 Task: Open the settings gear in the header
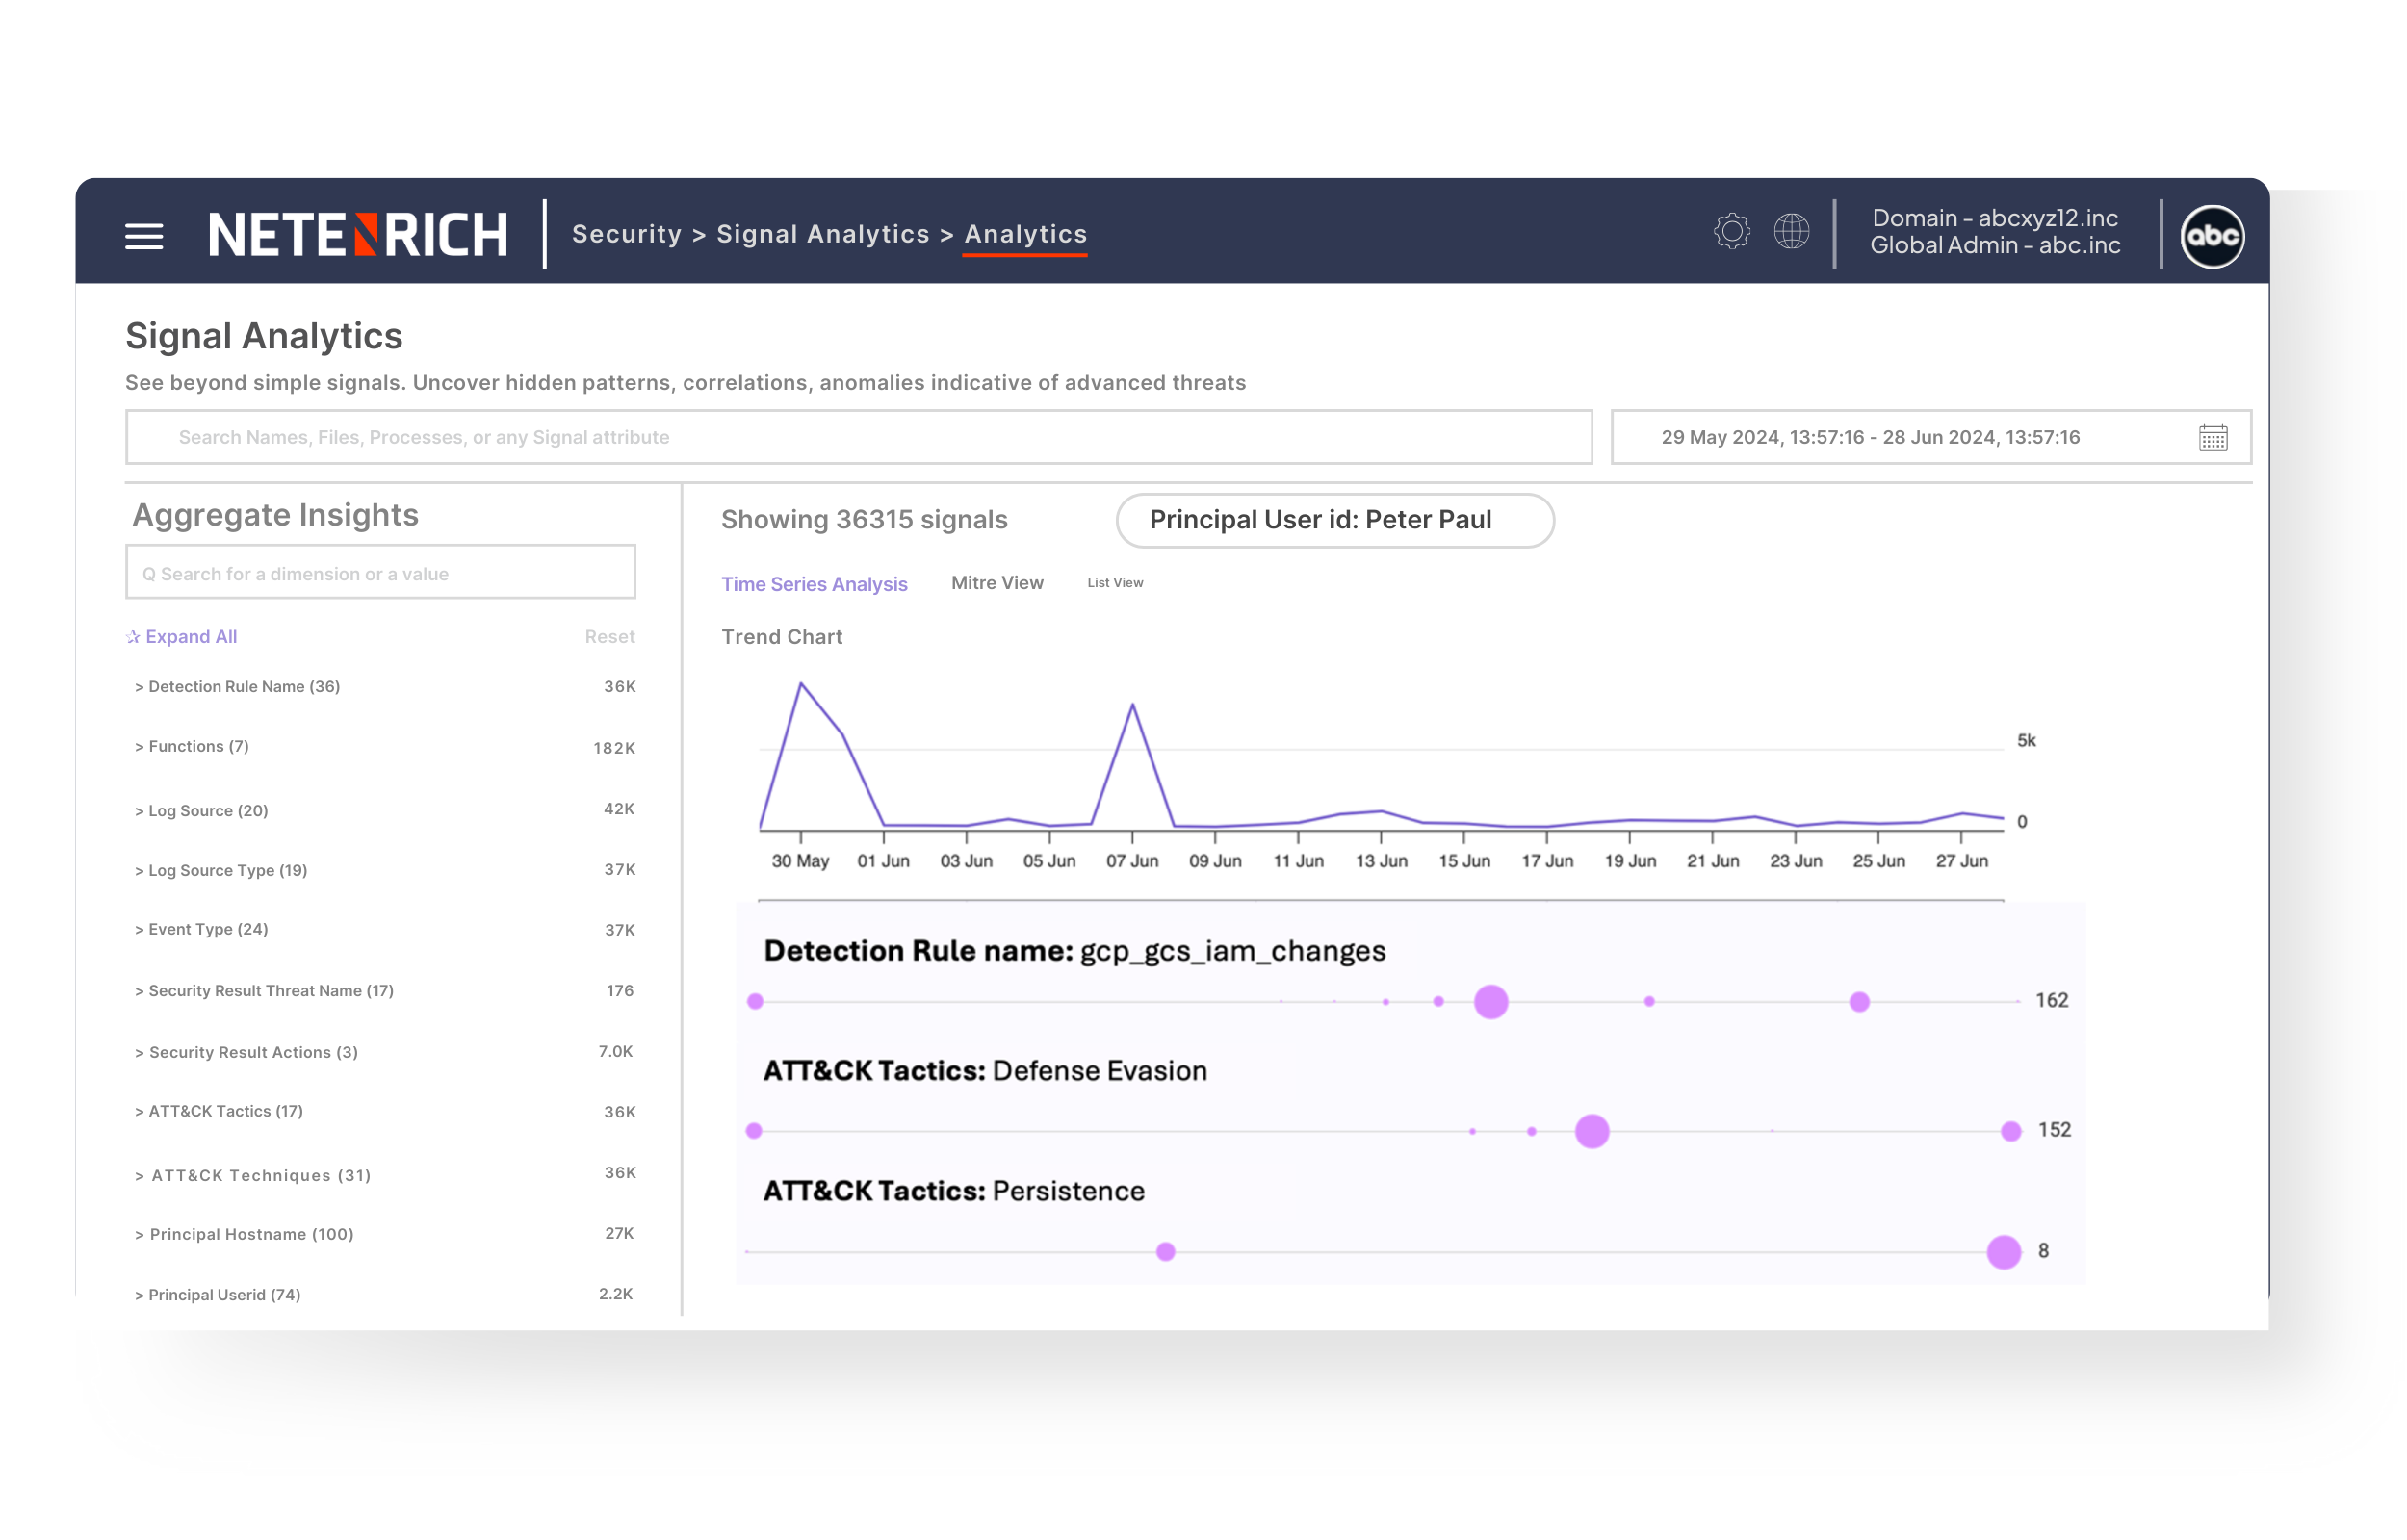1733,231
